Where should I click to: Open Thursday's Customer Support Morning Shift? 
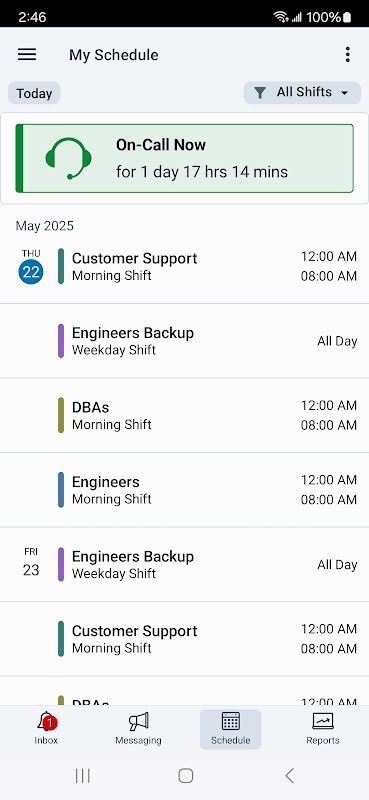coord(184,266)
